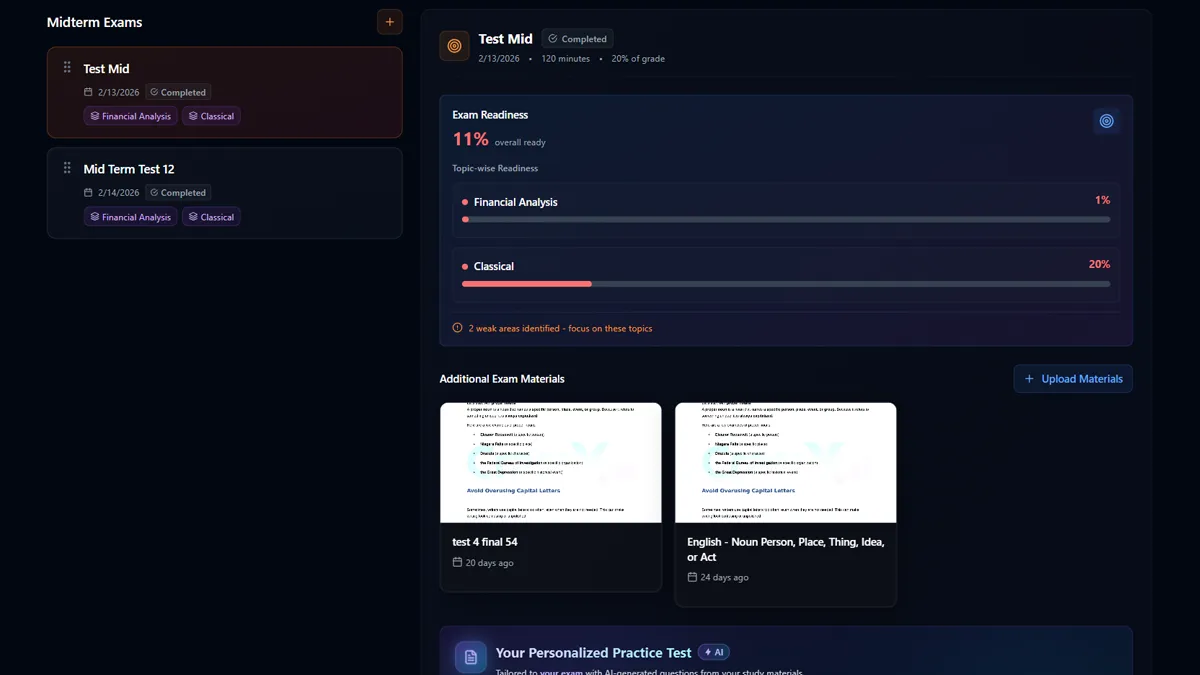Open the Classical readiness row
Screen dimensions: 1200x675
point(786,275)
